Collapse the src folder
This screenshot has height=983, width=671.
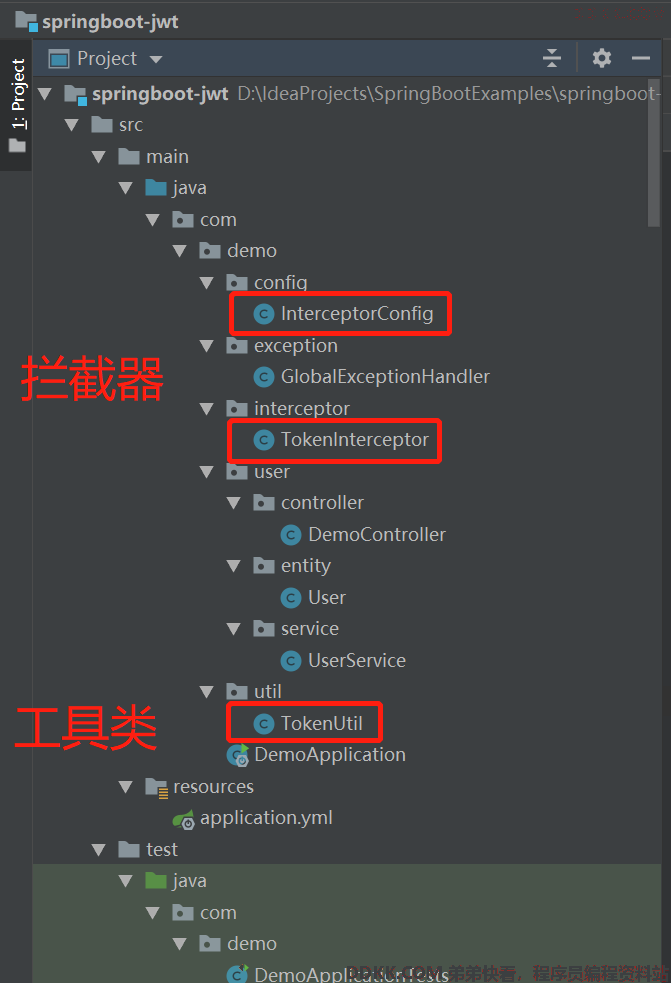pyautogui.click(x=71, y=125)
